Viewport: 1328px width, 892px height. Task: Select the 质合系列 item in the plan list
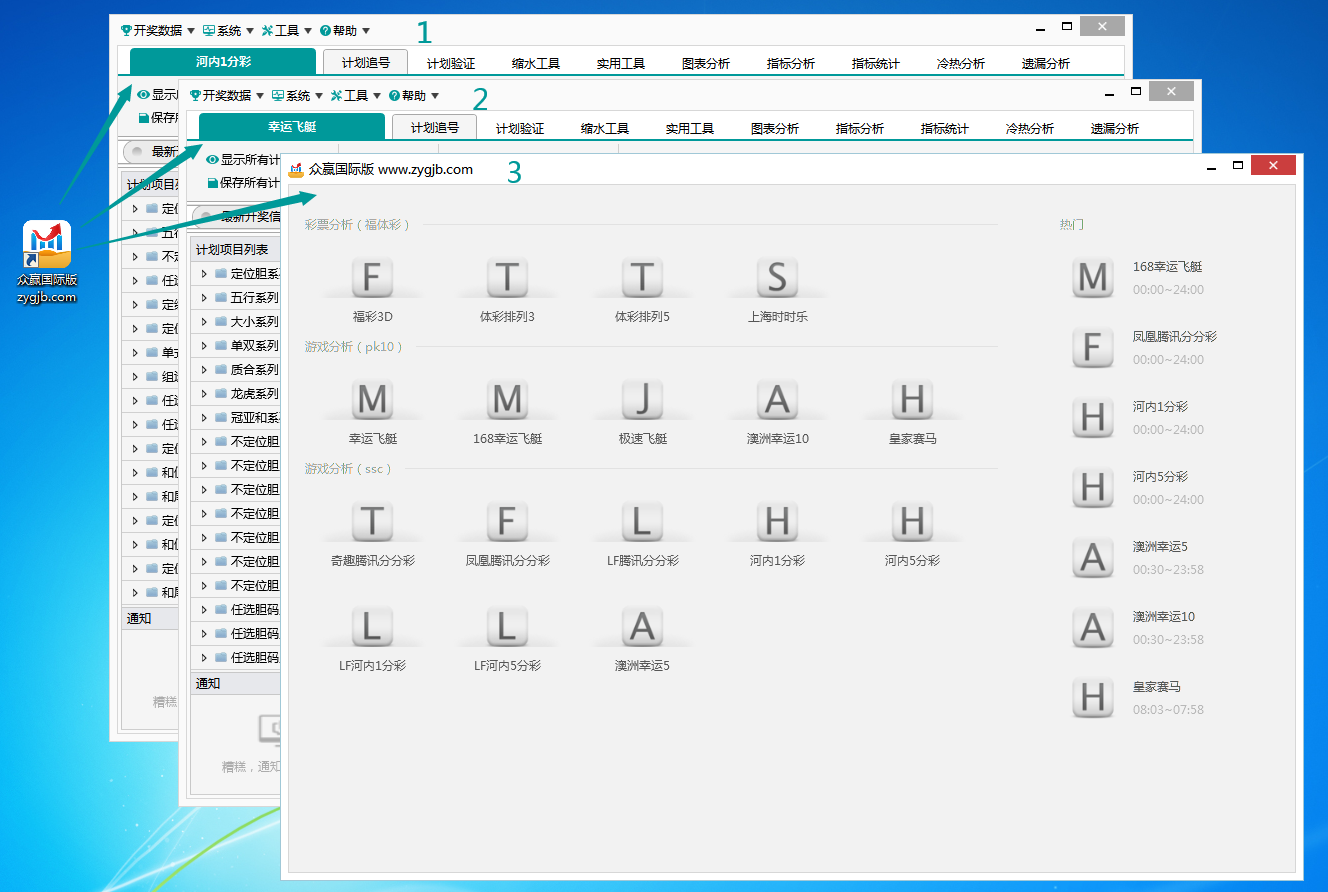254,370
